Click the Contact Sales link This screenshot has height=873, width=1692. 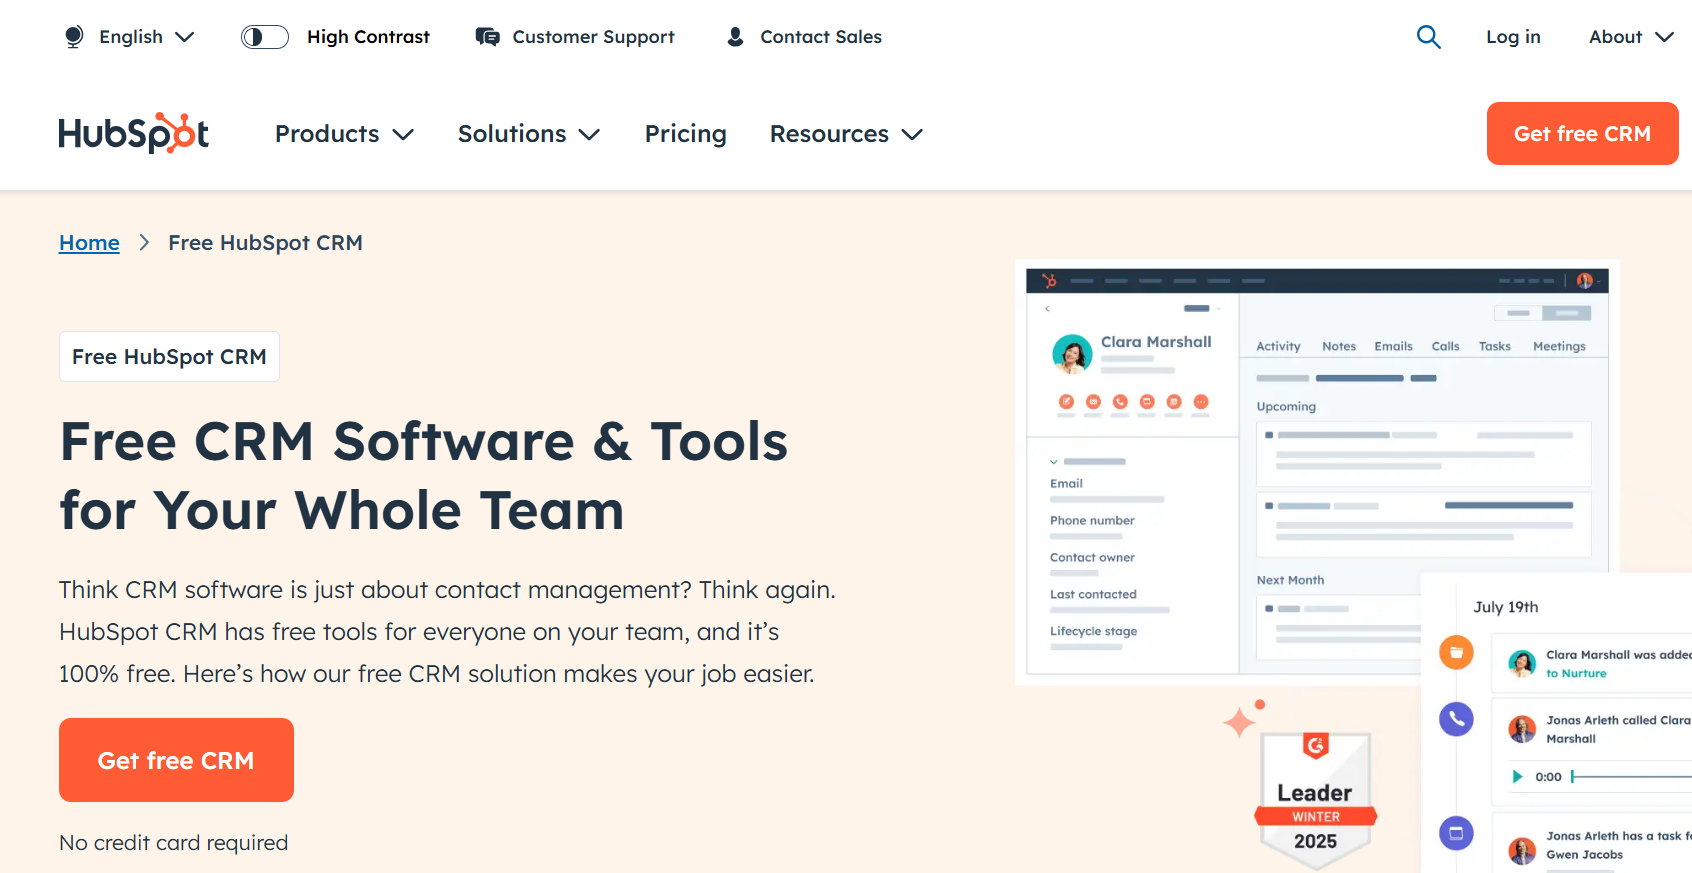coord(821,37)
